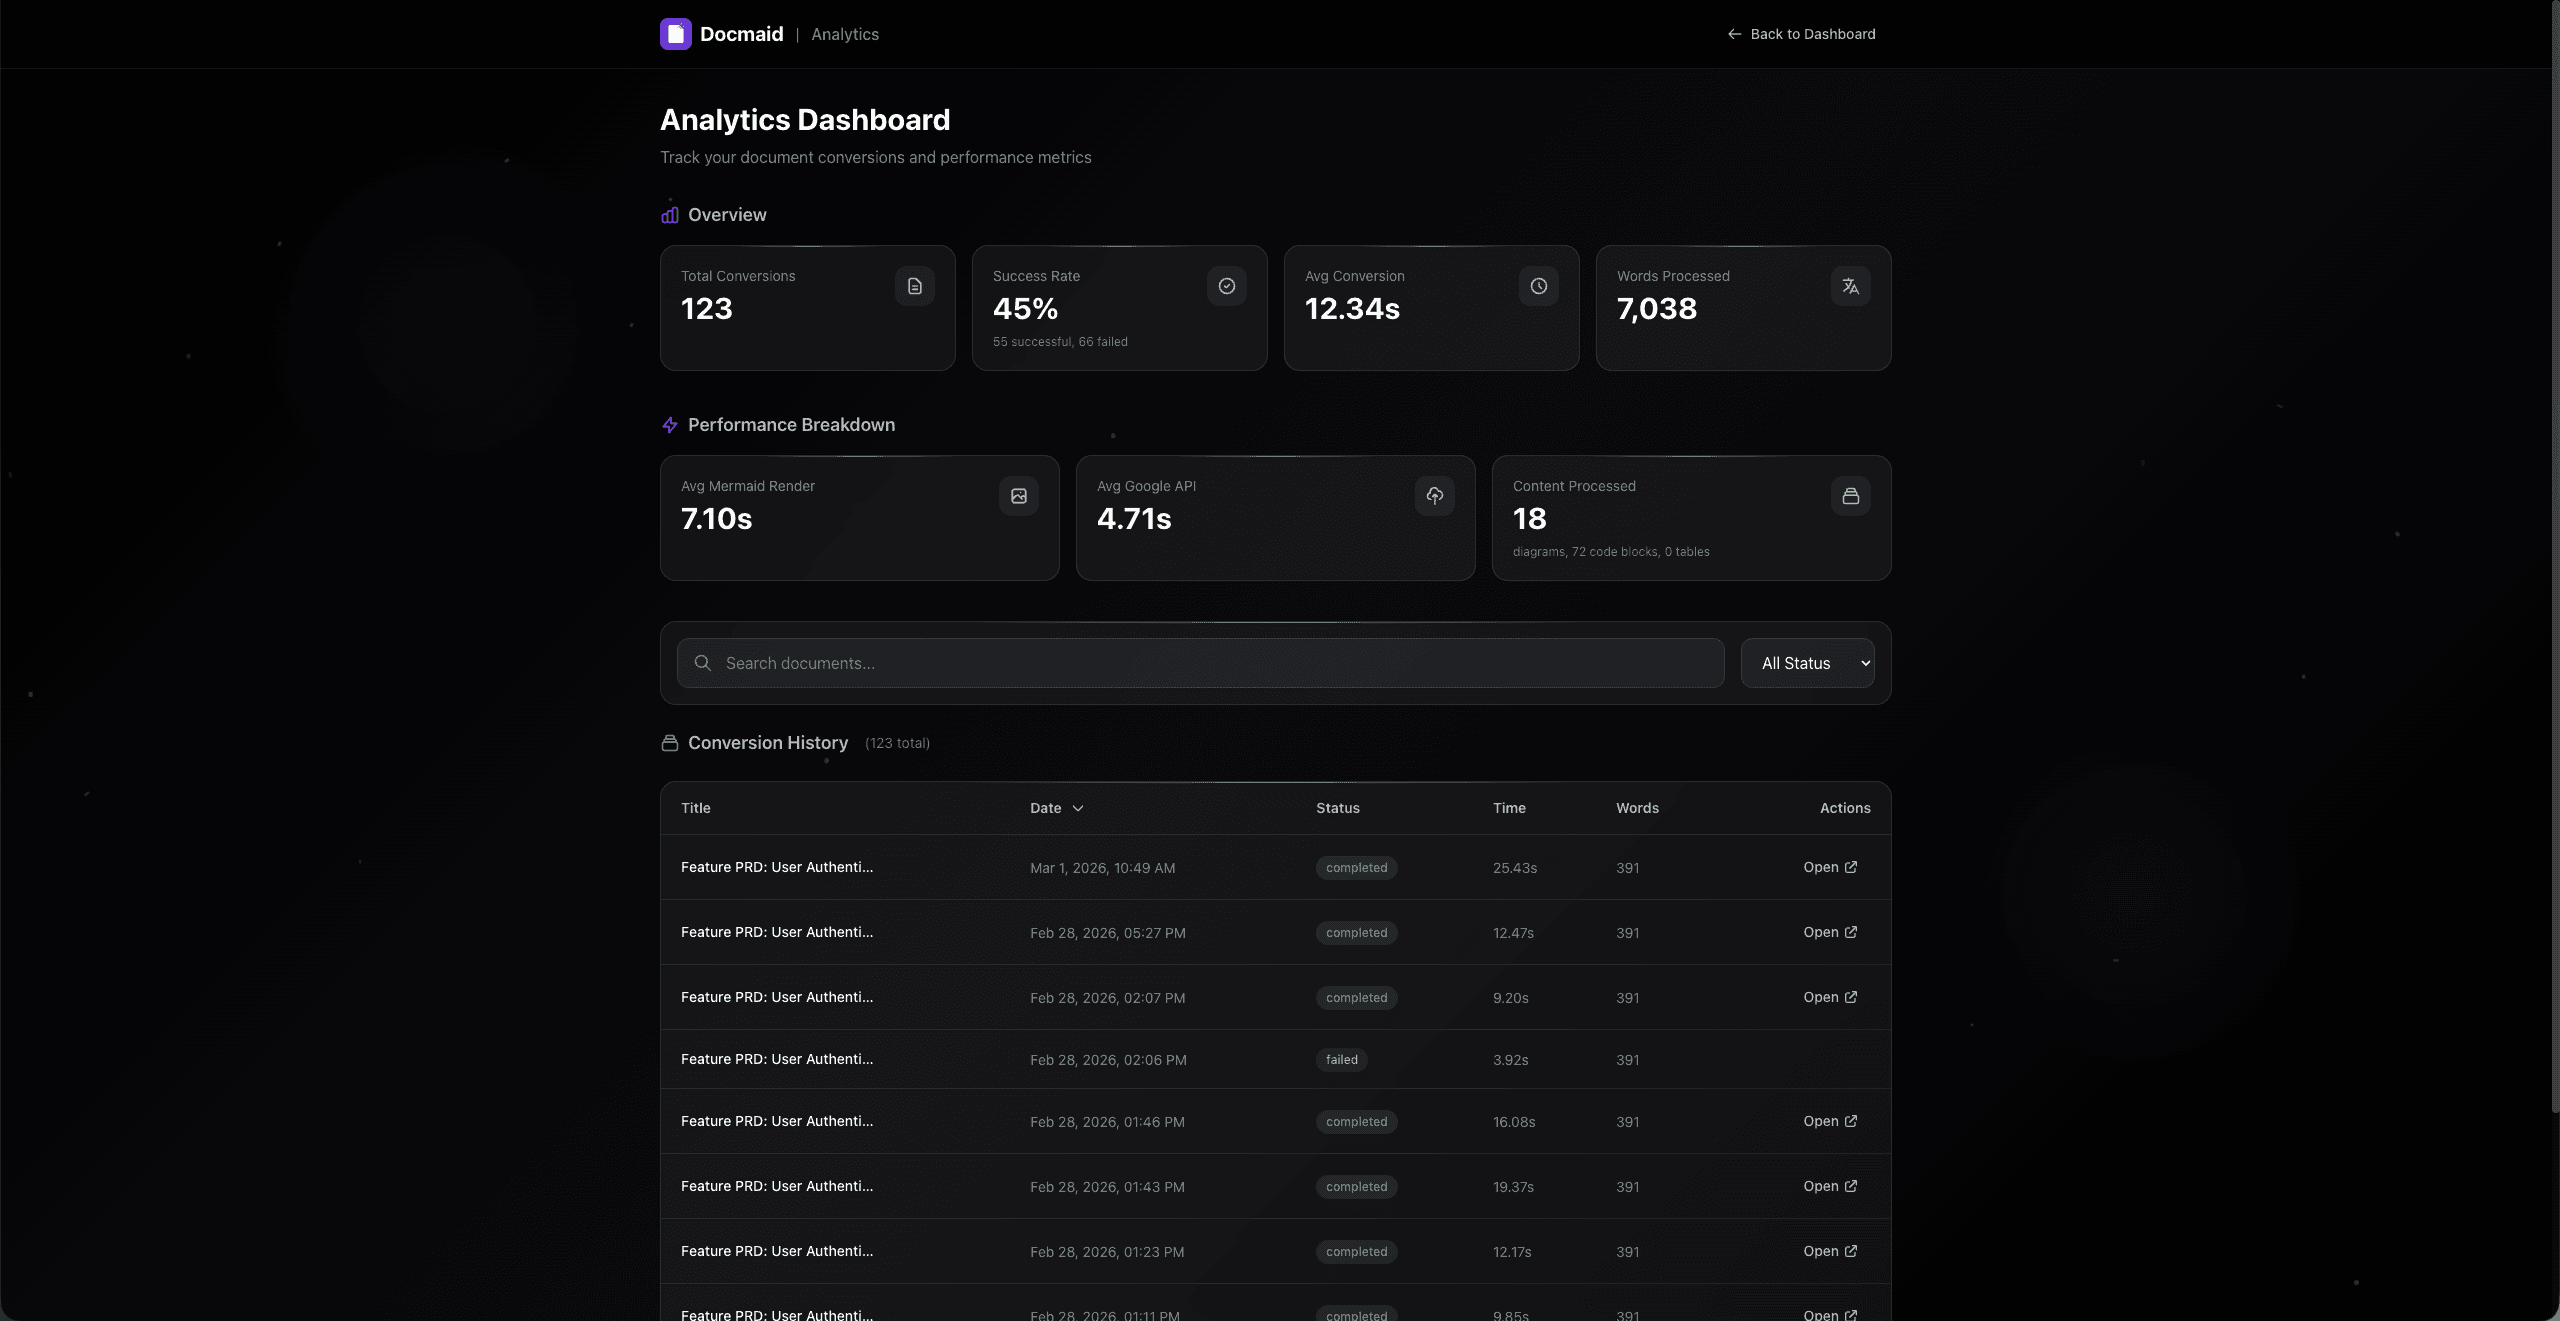This screenshot has width=2560, height=1321.
Task: Click the translate icon on Words Processed card
Action: click(x=1850, y=286)
